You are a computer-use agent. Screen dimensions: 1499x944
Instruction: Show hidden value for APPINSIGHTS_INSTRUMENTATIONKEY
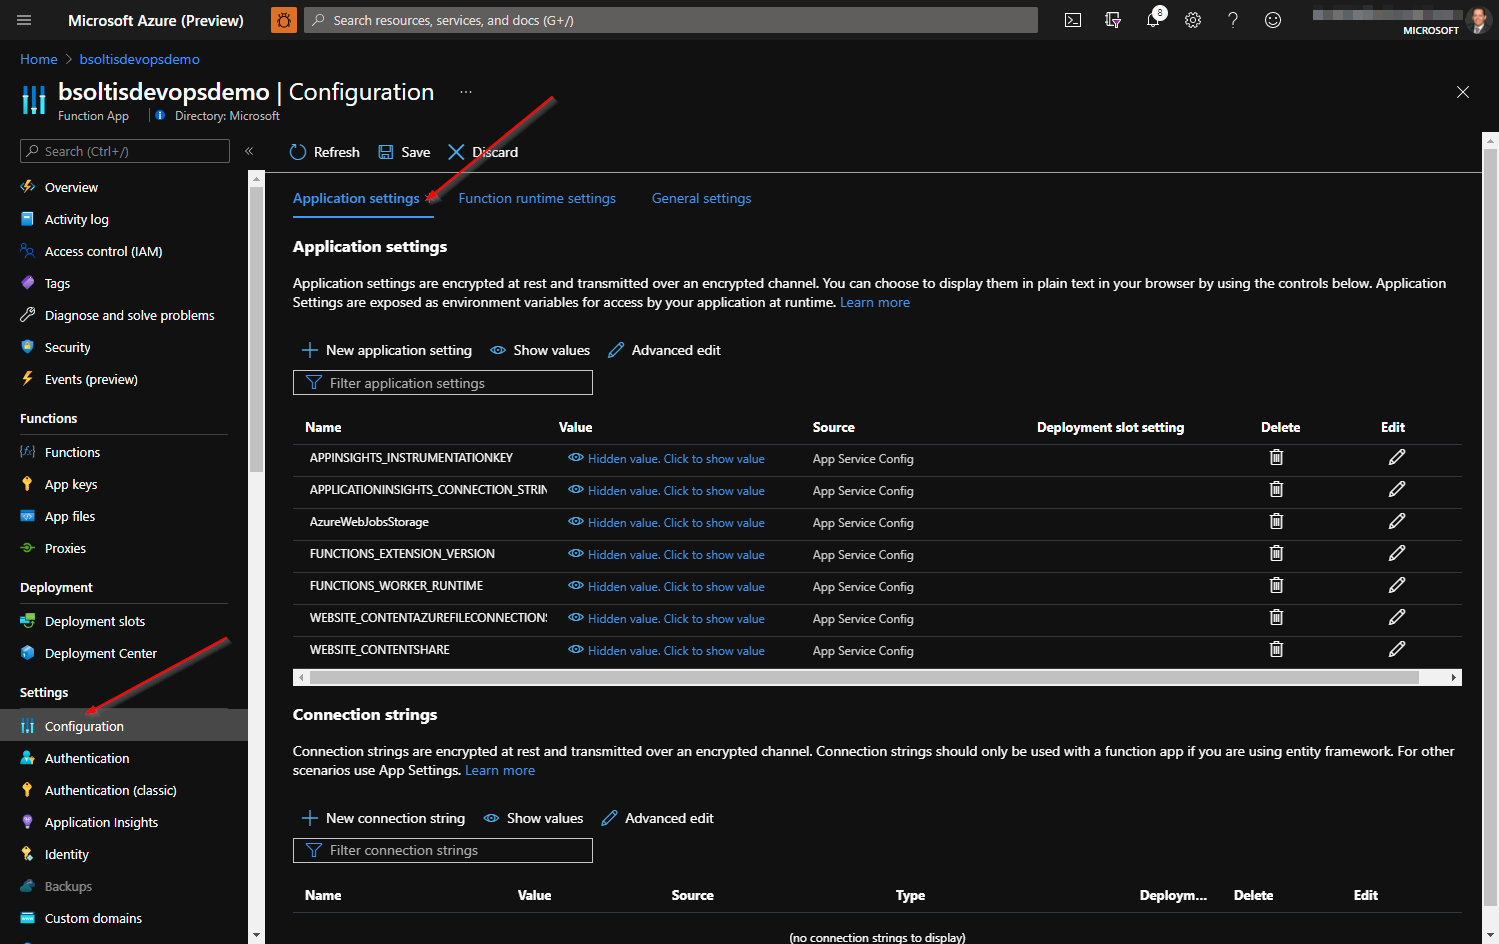(x=666, y=459)
